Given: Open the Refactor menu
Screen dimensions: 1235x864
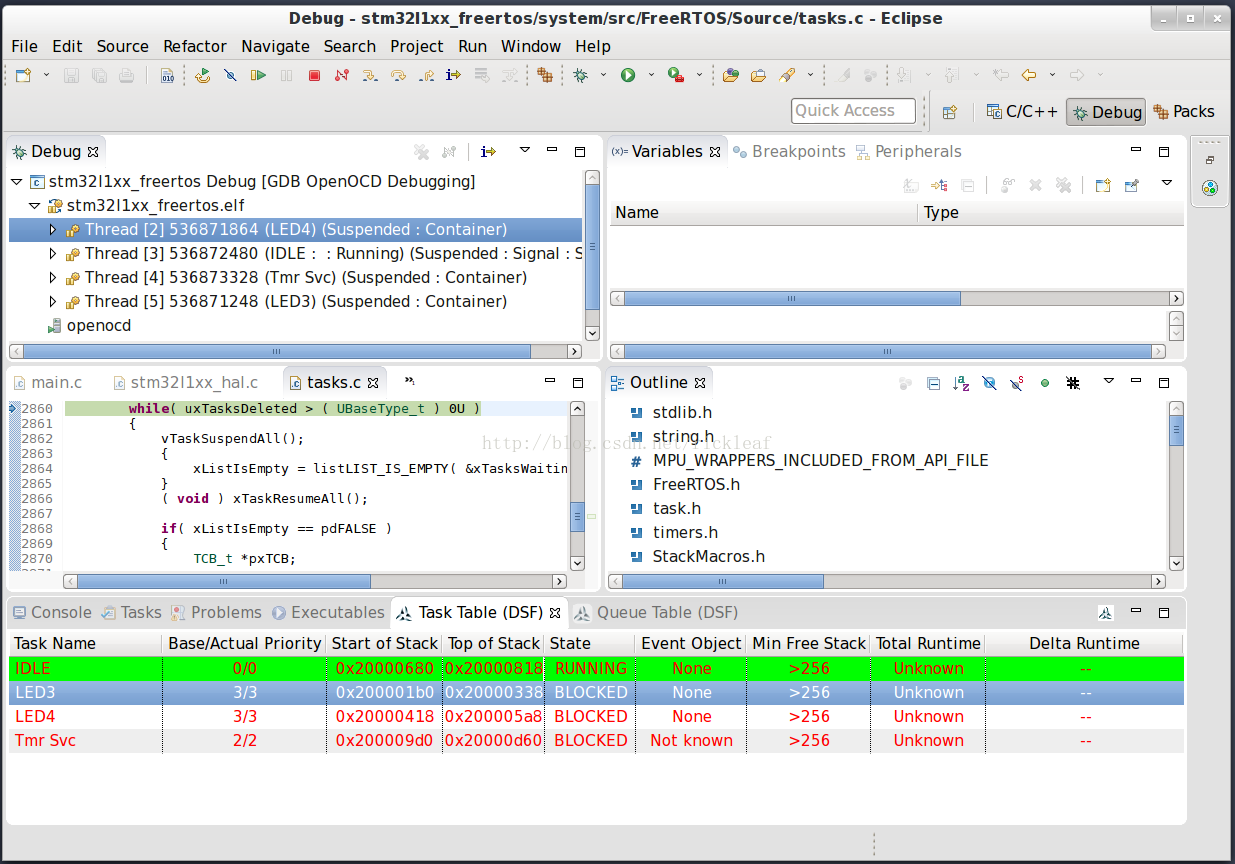Looking at the screenshot, I should point(195,46).
